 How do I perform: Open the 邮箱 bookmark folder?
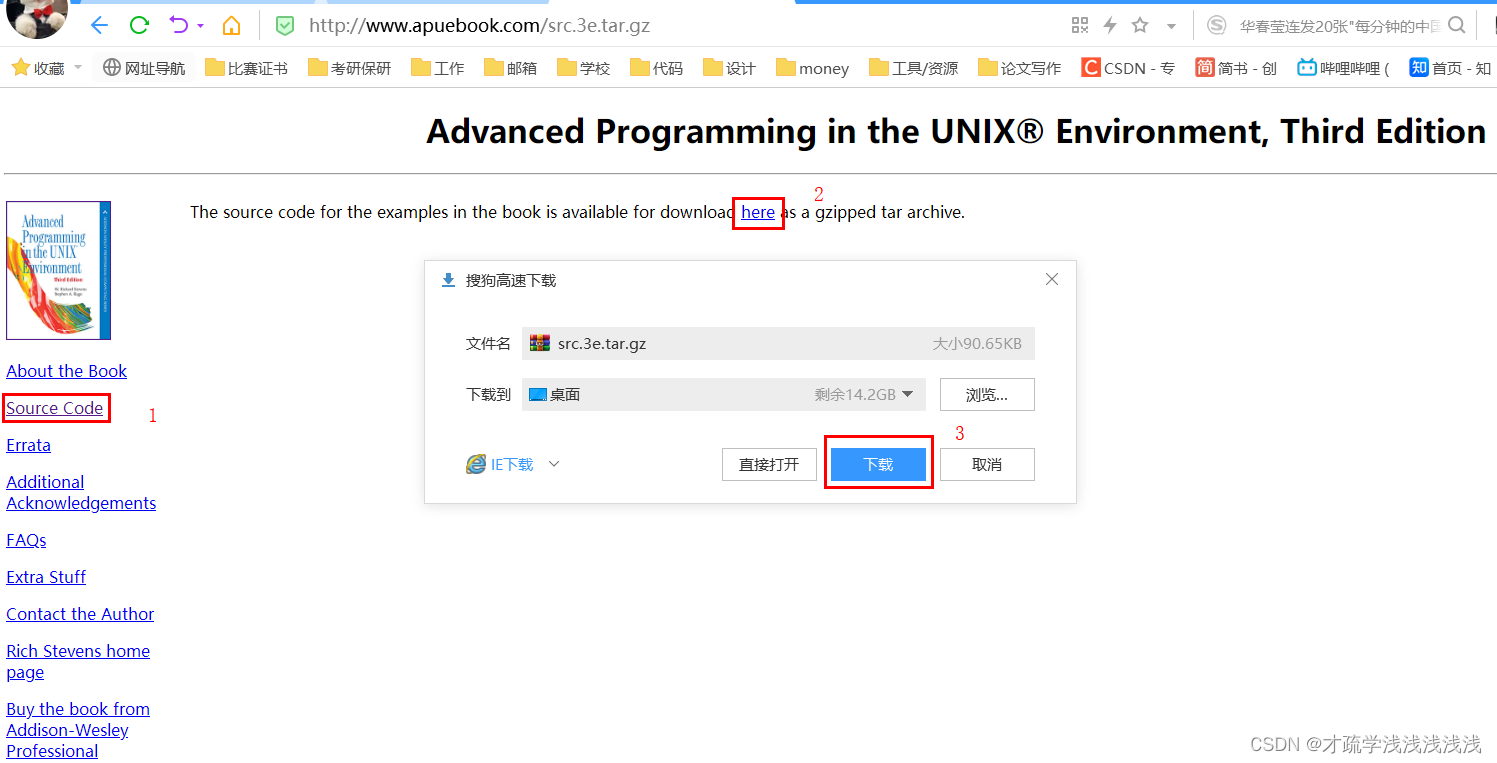click(x=510, y=68)
